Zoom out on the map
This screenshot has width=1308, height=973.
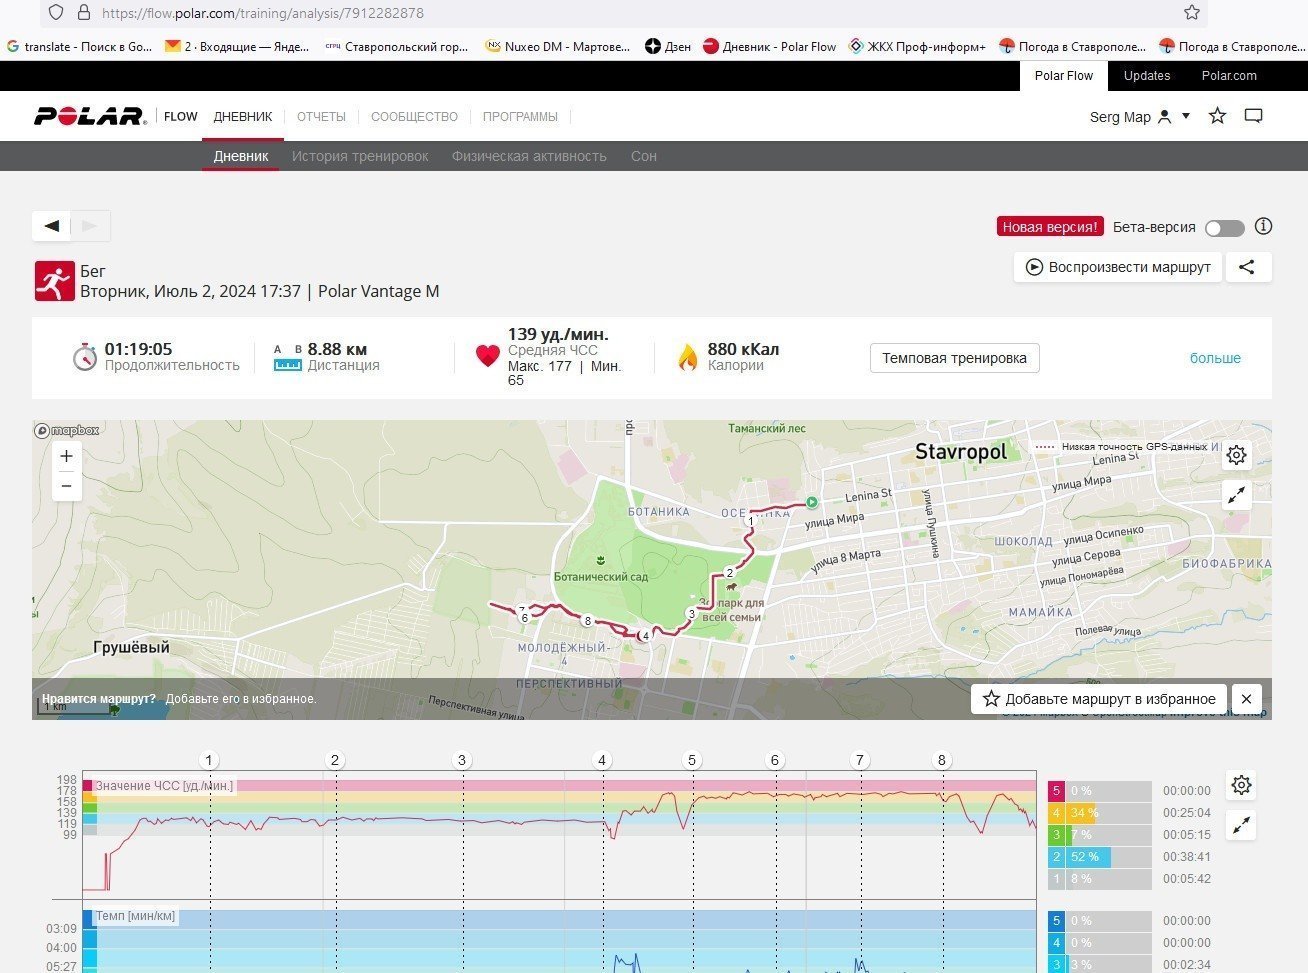tap(66, 486)
